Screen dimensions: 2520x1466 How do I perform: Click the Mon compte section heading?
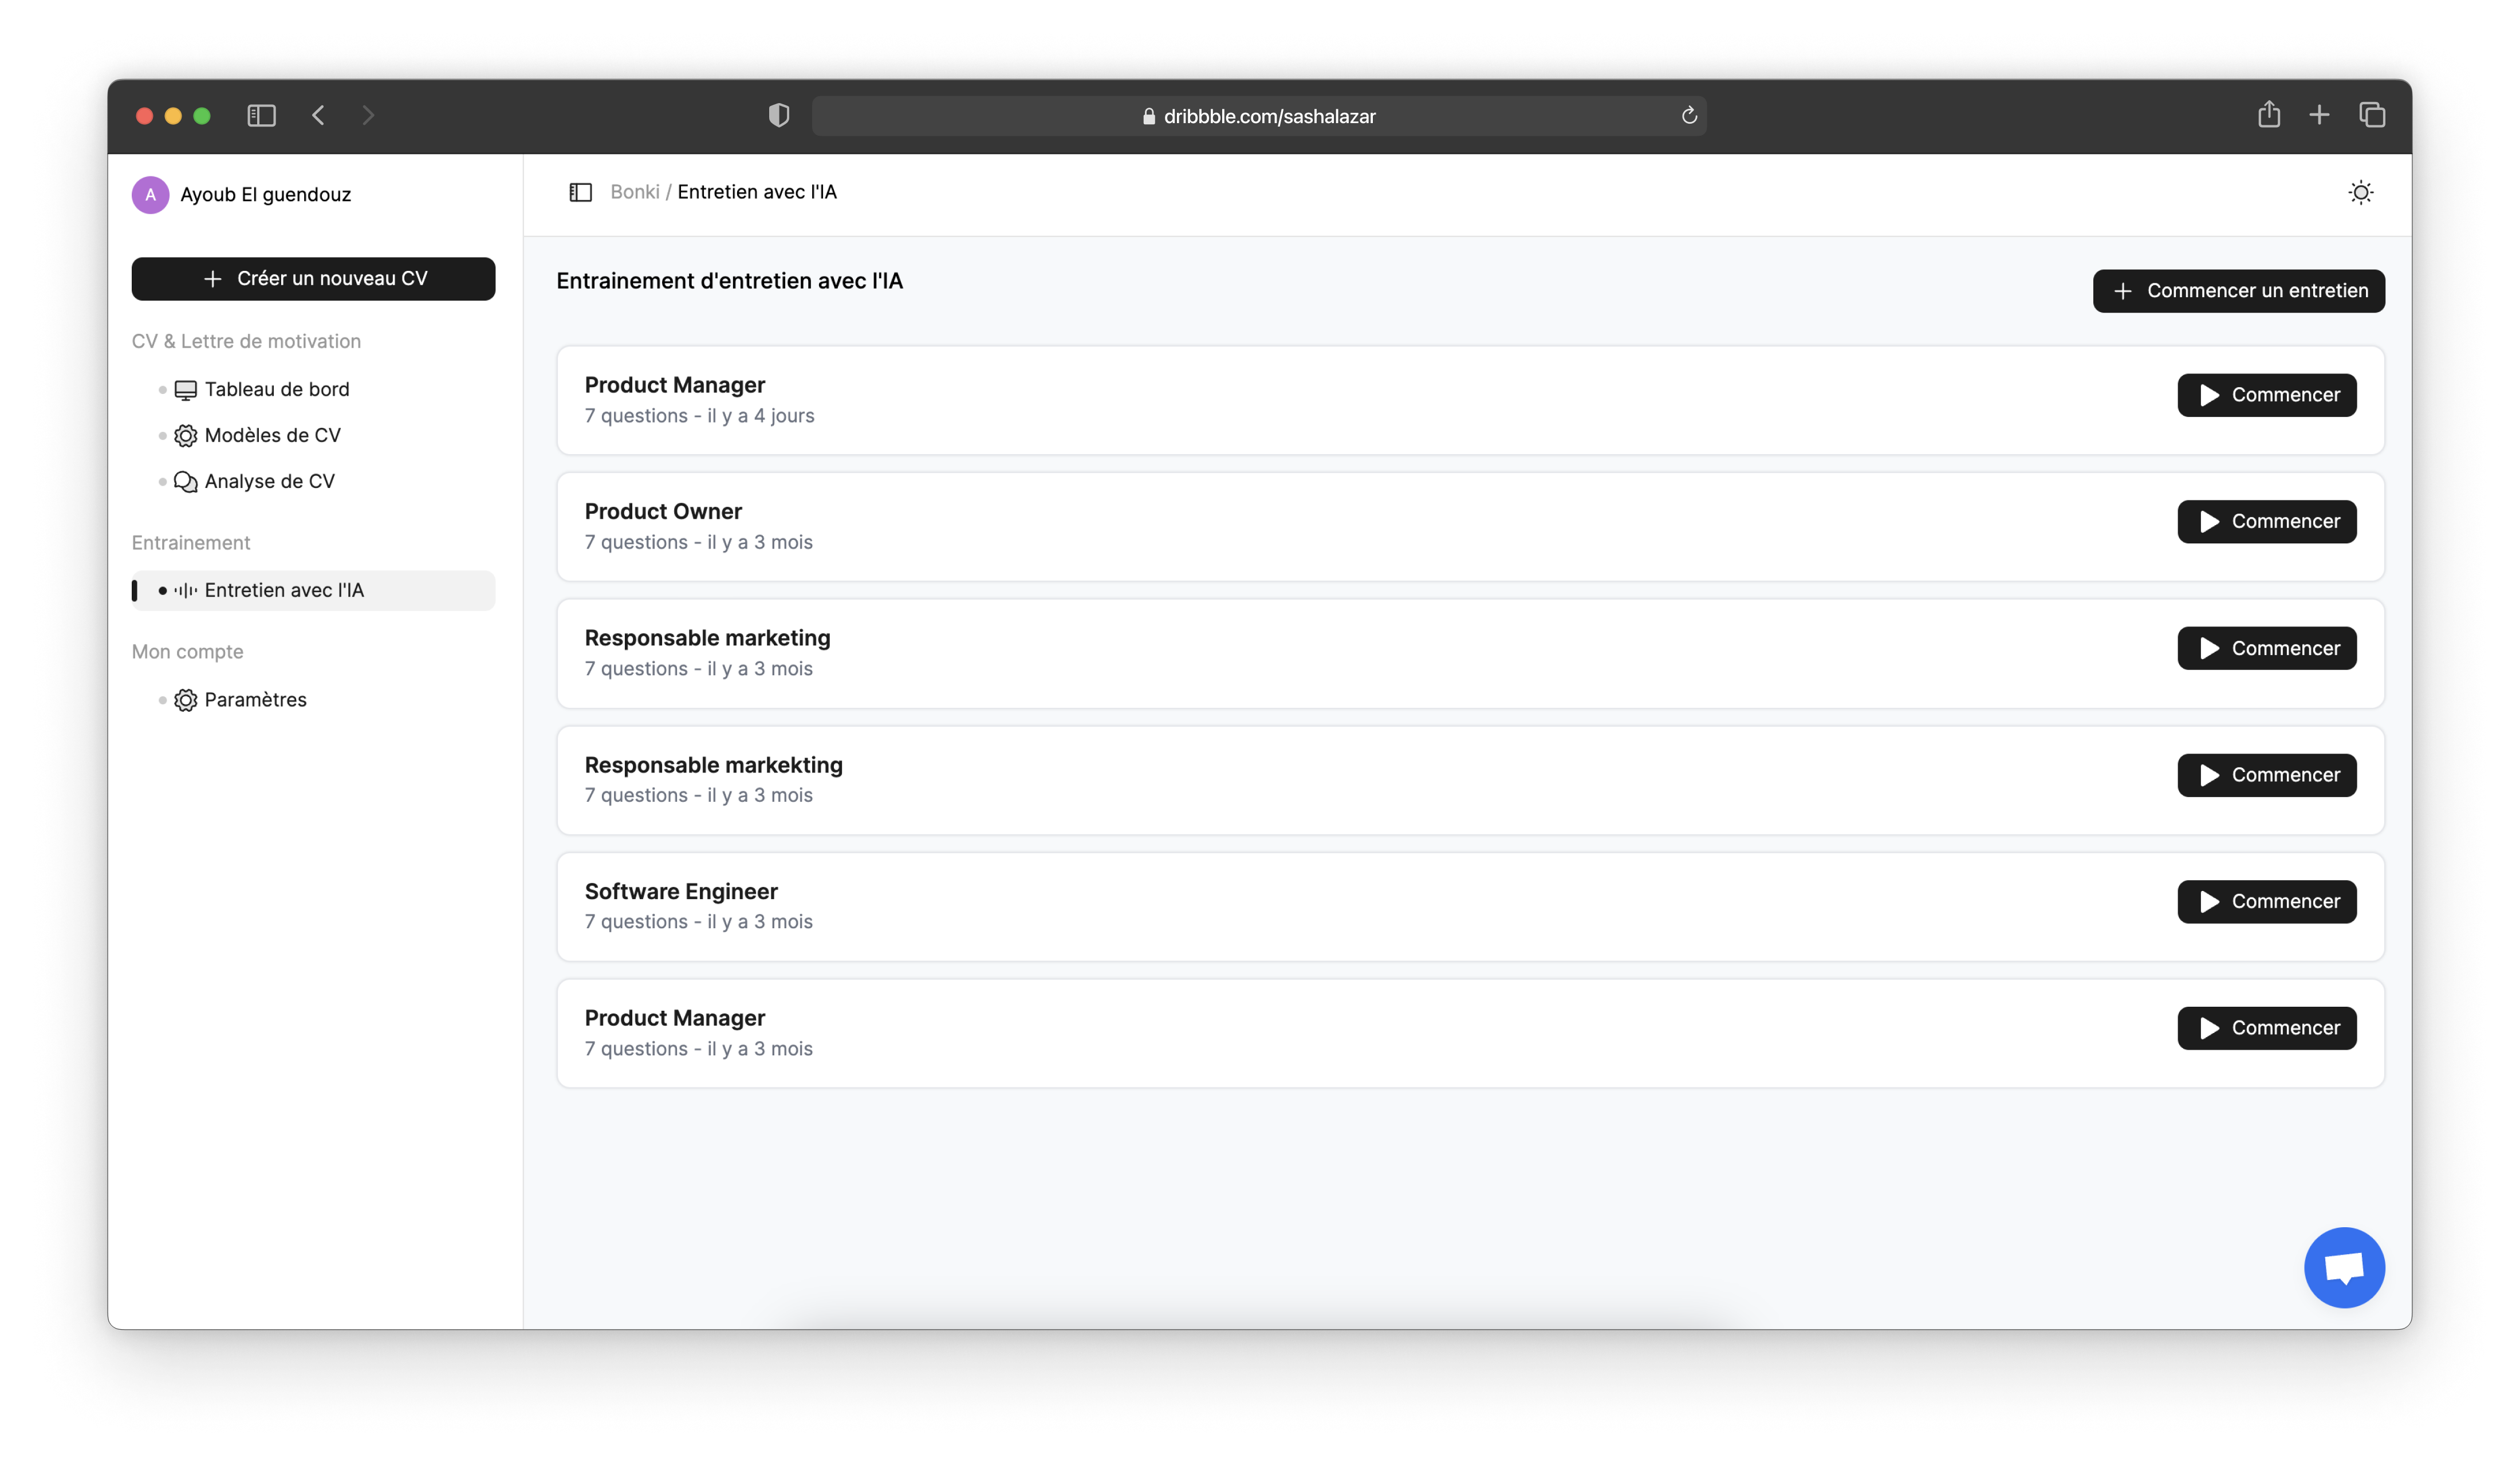(x=187, y=652)
